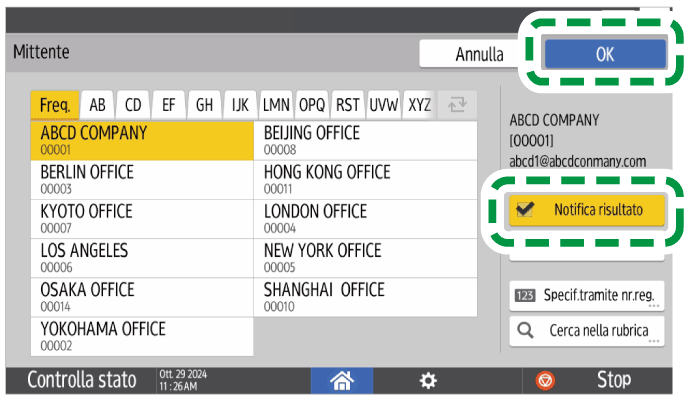Open the UVW tab
This screenshot has width=695, height=400.
[383, 105]
